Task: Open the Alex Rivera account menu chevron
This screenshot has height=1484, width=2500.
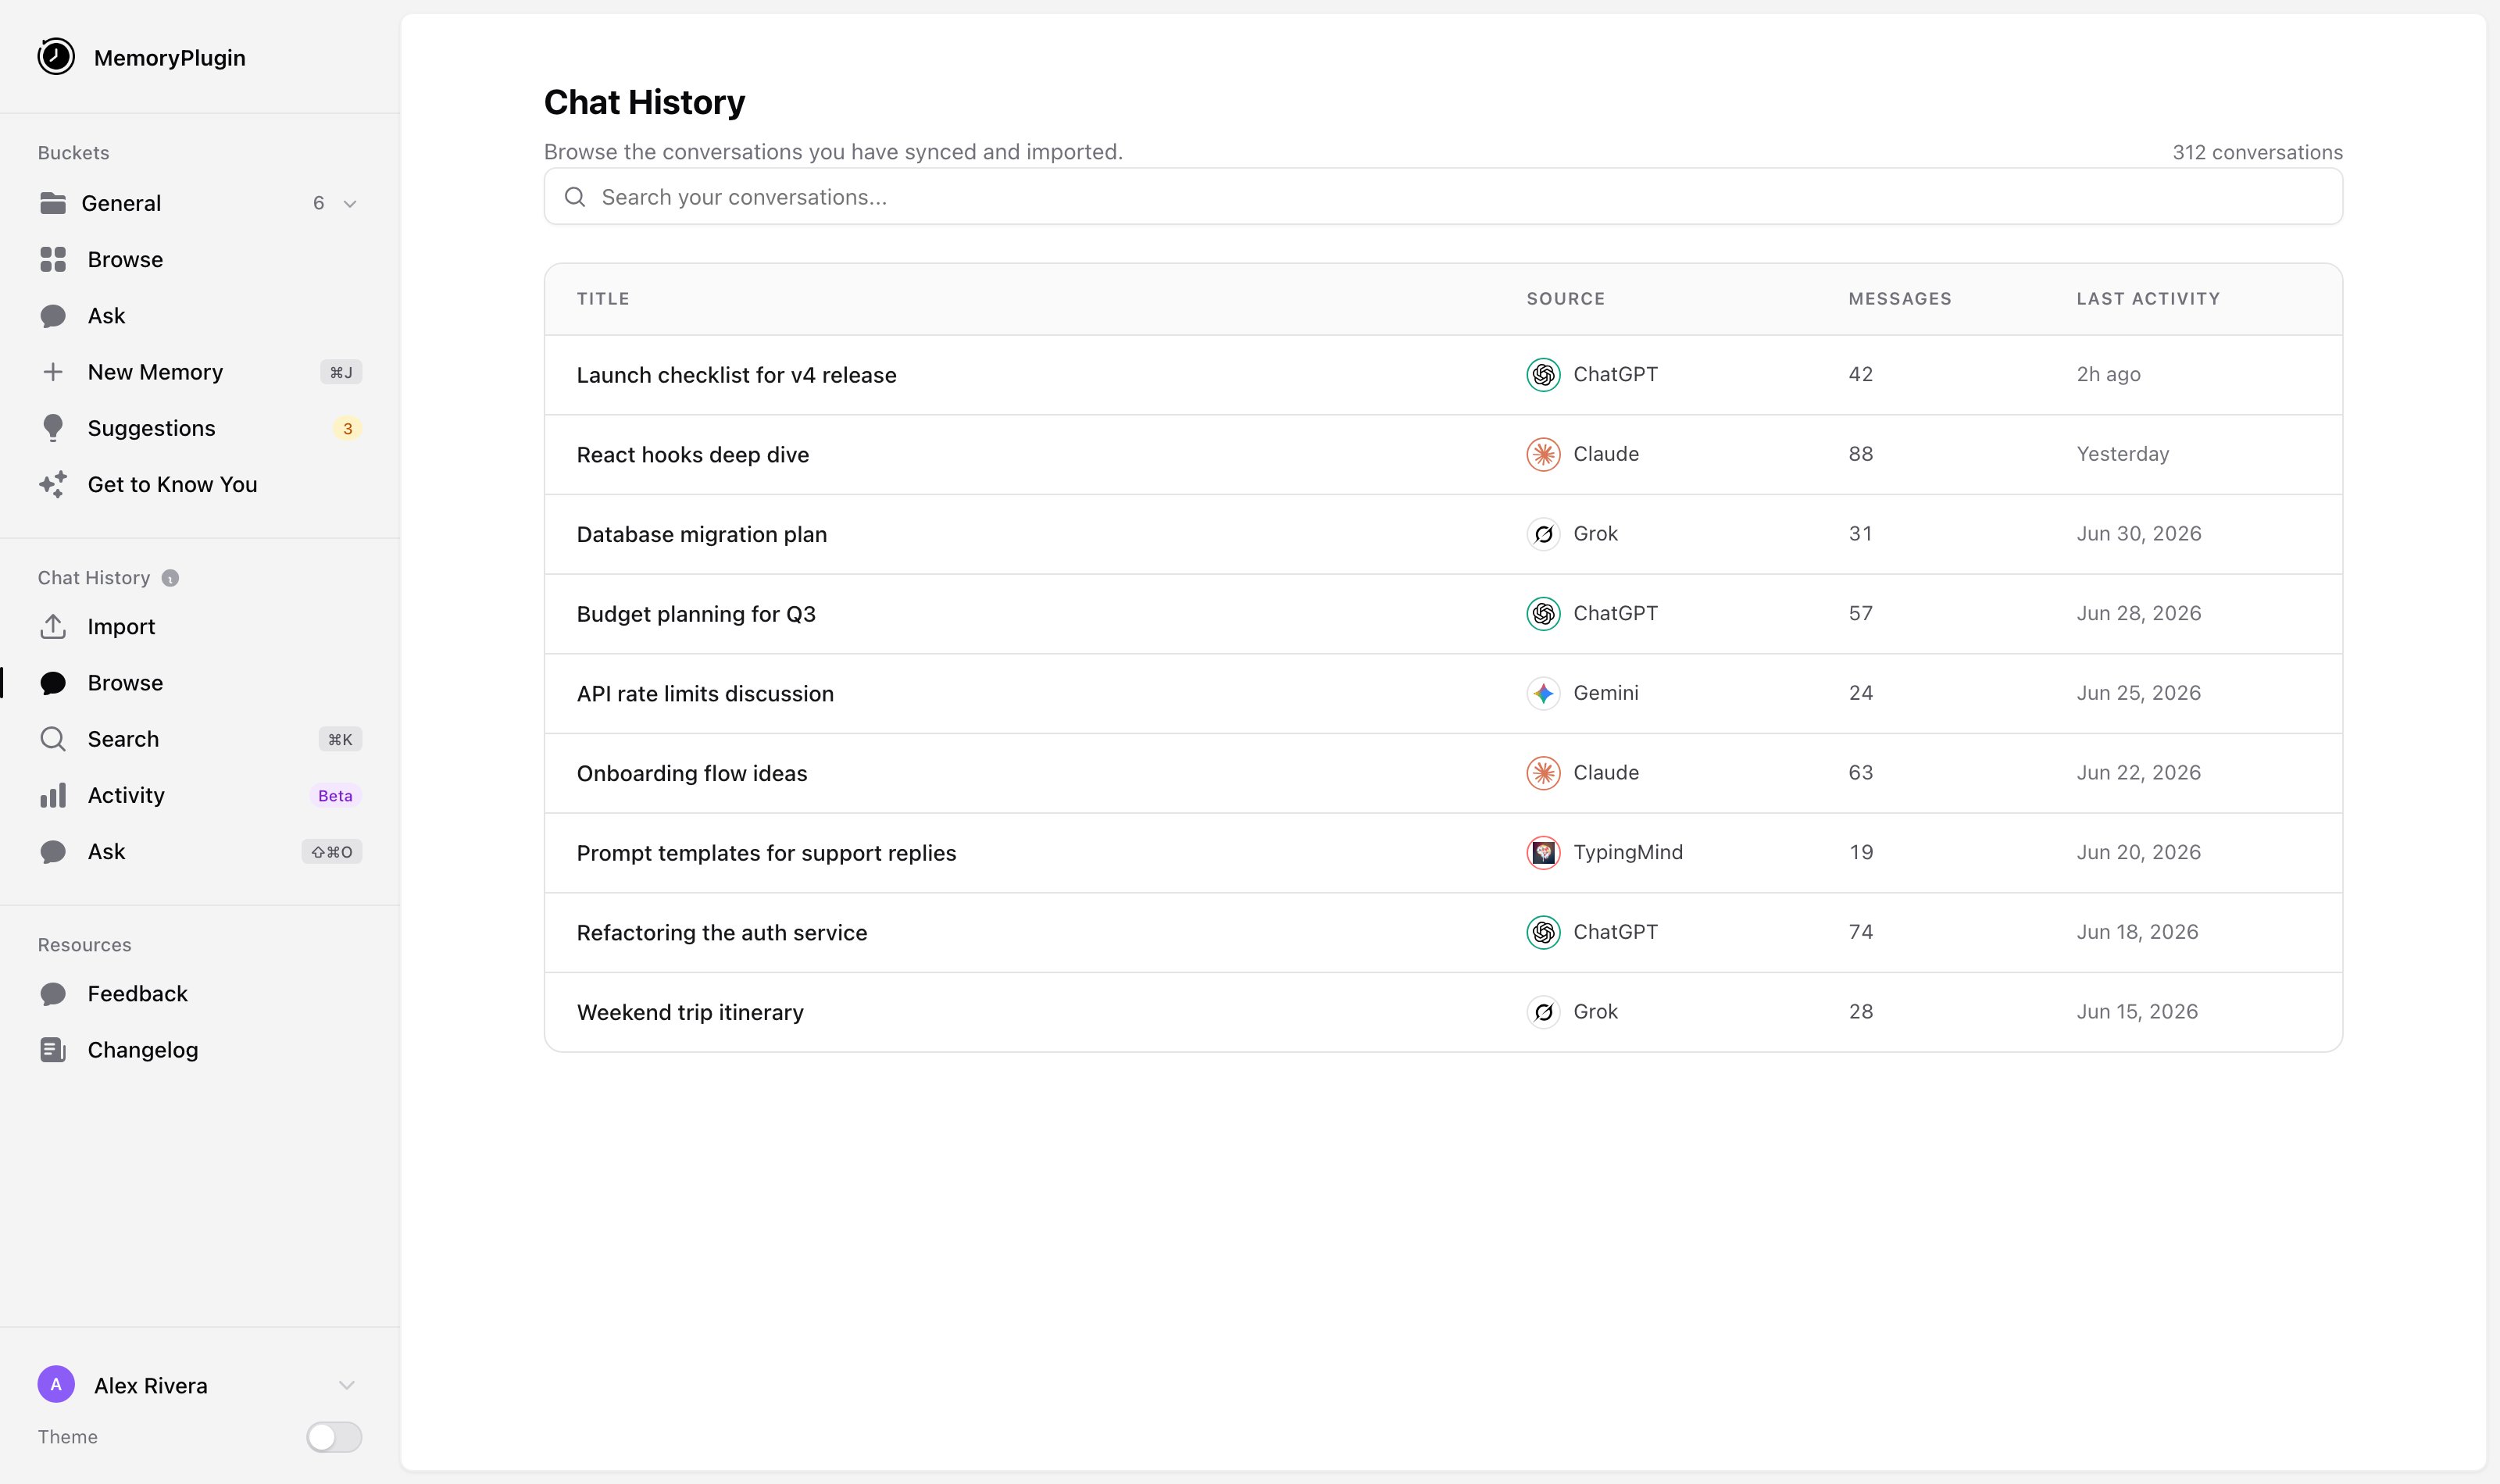Action: (347, 1385)
